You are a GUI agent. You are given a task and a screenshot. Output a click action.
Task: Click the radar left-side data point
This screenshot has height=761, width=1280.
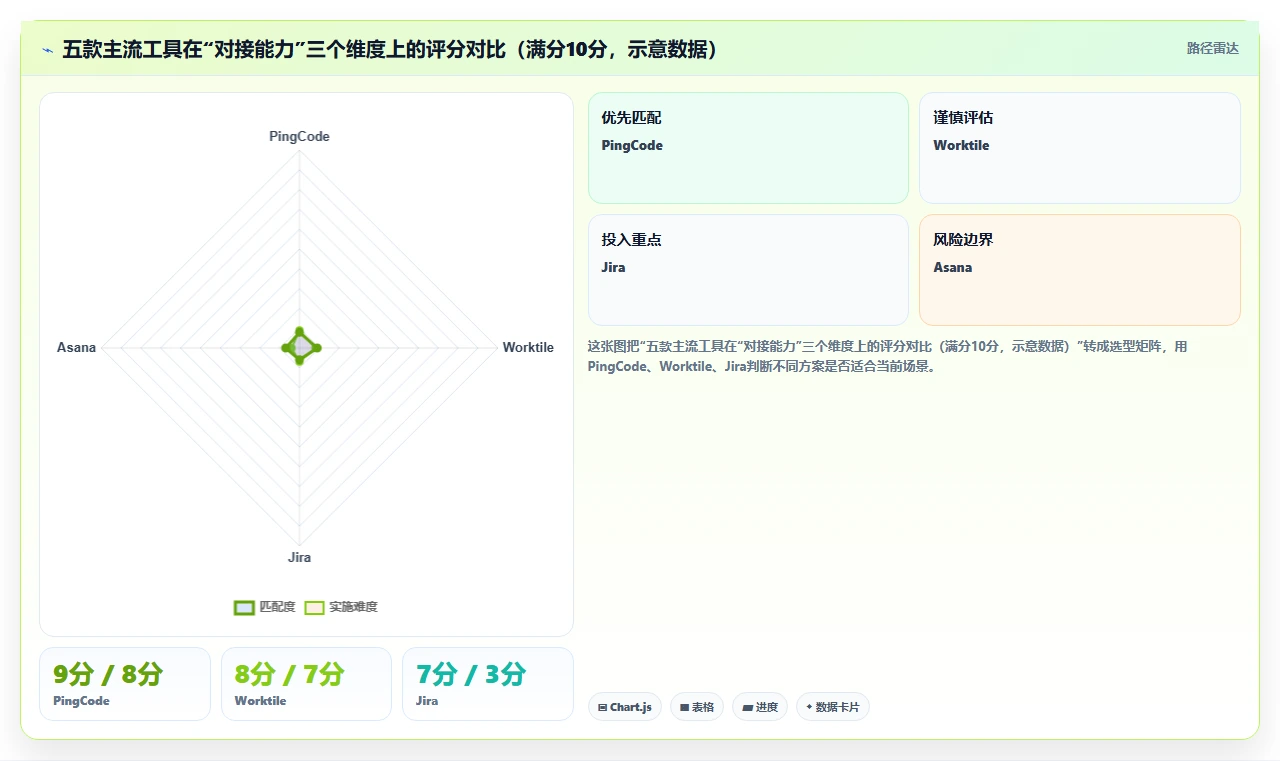pyautogui.click(x=284, y=348)
